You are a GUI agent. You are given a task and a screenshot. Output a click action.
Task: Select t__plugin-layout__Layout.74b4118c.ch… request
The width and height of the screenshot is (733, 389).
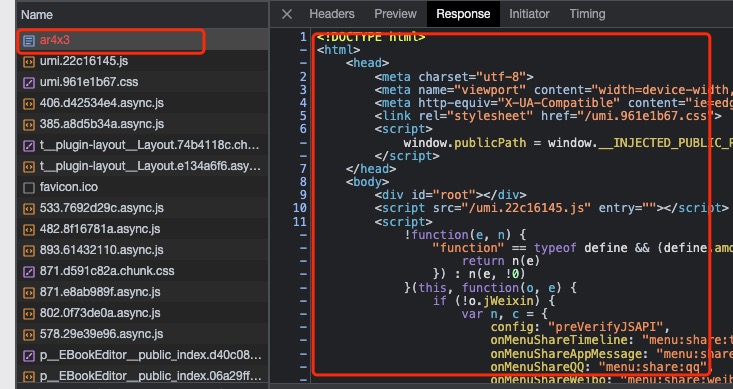[x=143, y=145]
